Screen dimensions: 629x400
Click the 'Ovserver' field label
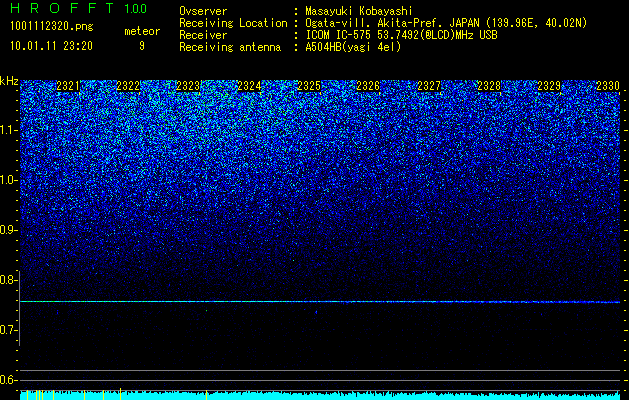click(x=203, y=12)
